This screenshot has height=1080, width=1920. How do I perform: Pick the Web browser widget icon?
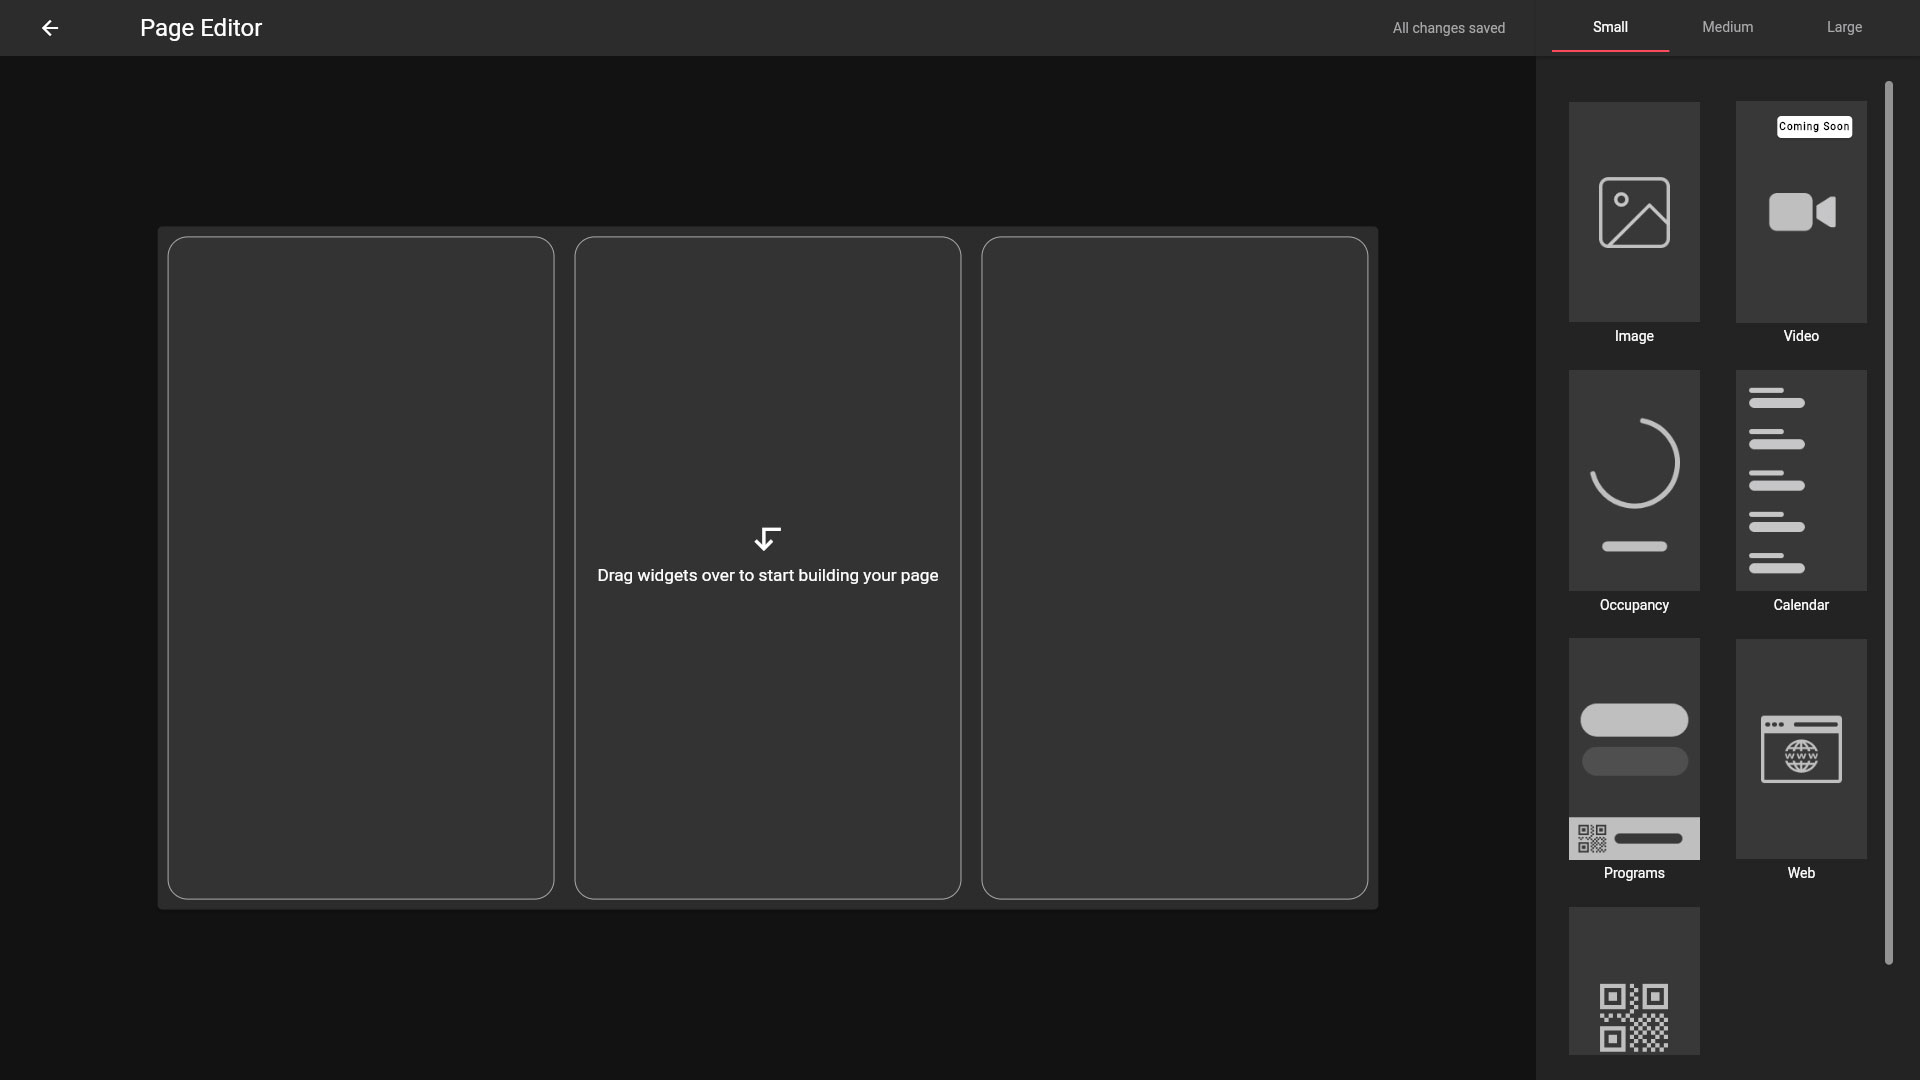point(1801,749)
